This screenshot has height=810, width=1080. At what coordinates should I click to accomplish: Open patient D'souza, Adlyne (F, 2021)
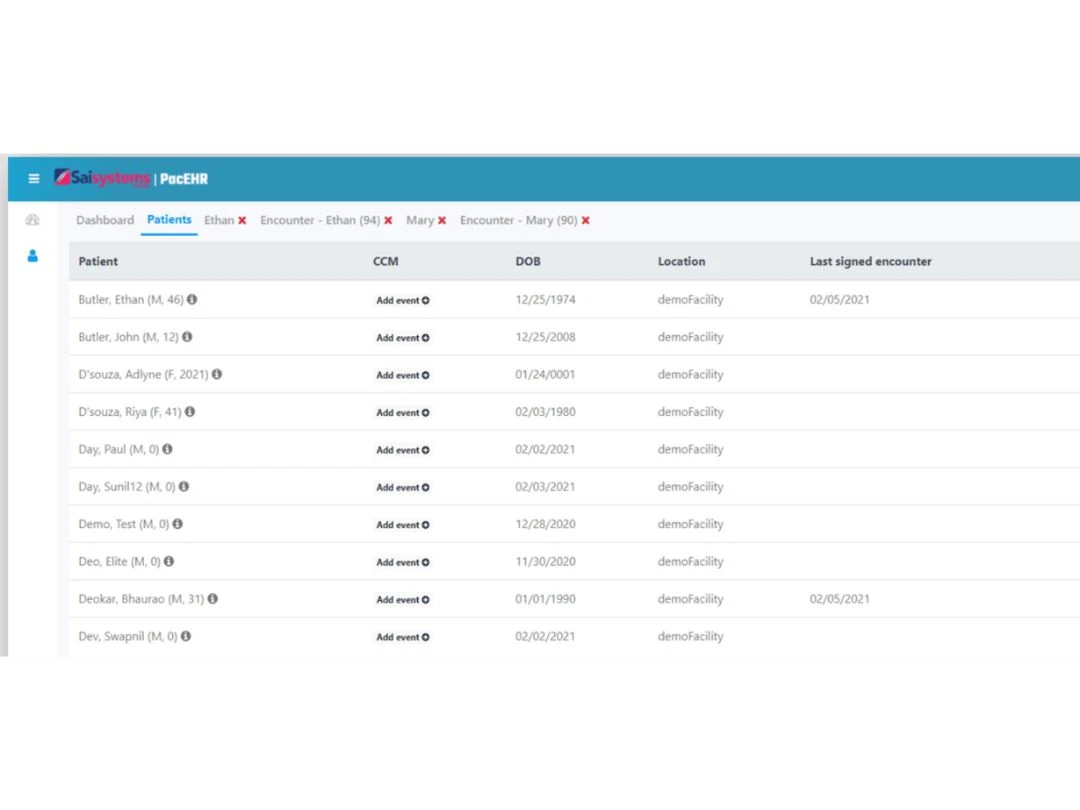(x=143, y=374)
